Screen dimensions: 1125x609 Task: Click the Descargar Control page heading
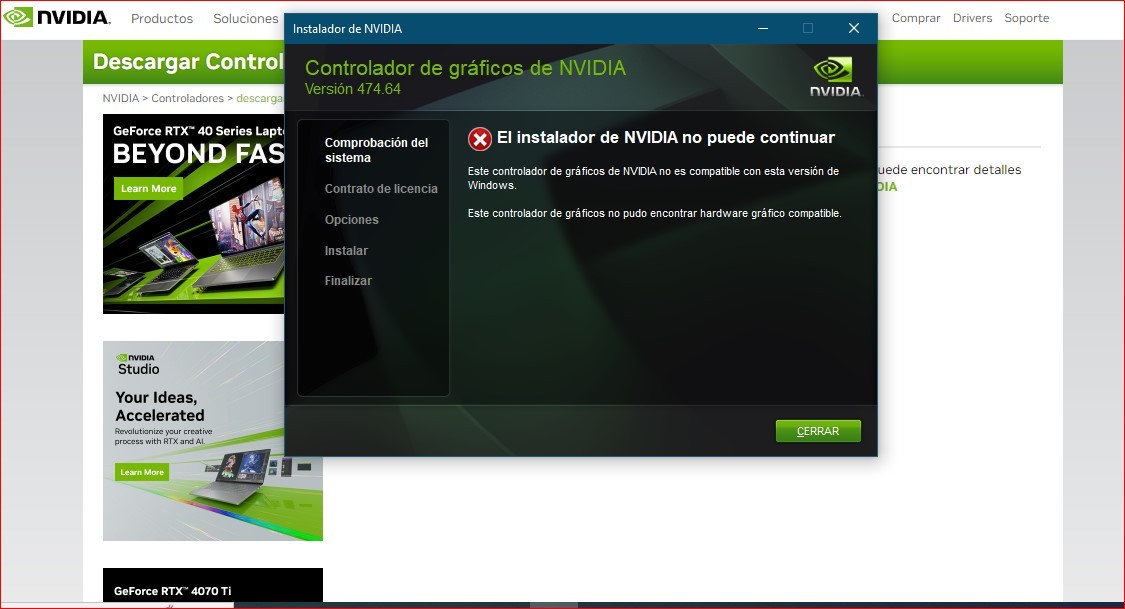(x=188, y=62)
